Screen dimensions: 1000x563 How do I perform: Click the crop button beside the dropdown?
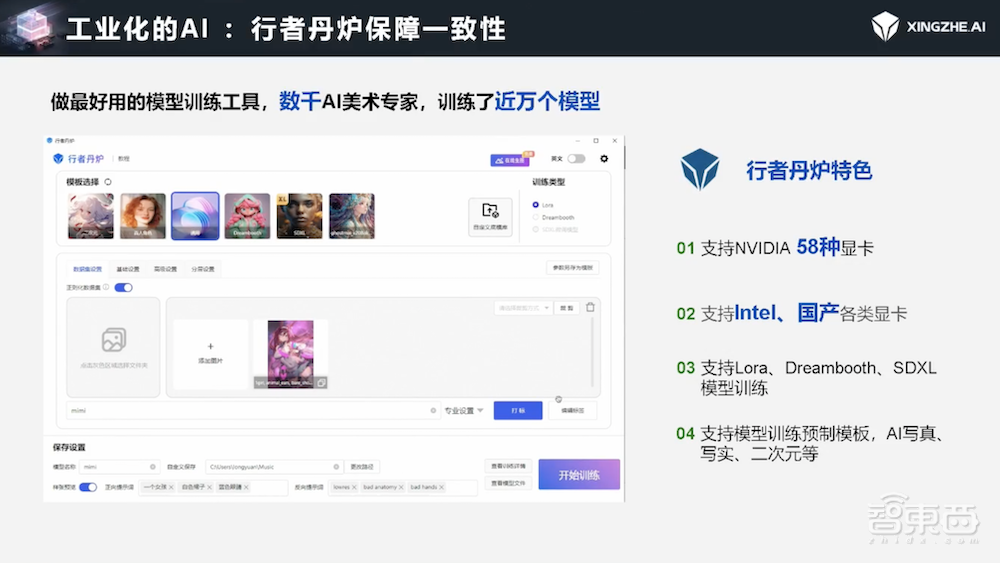tap(566, 308)
